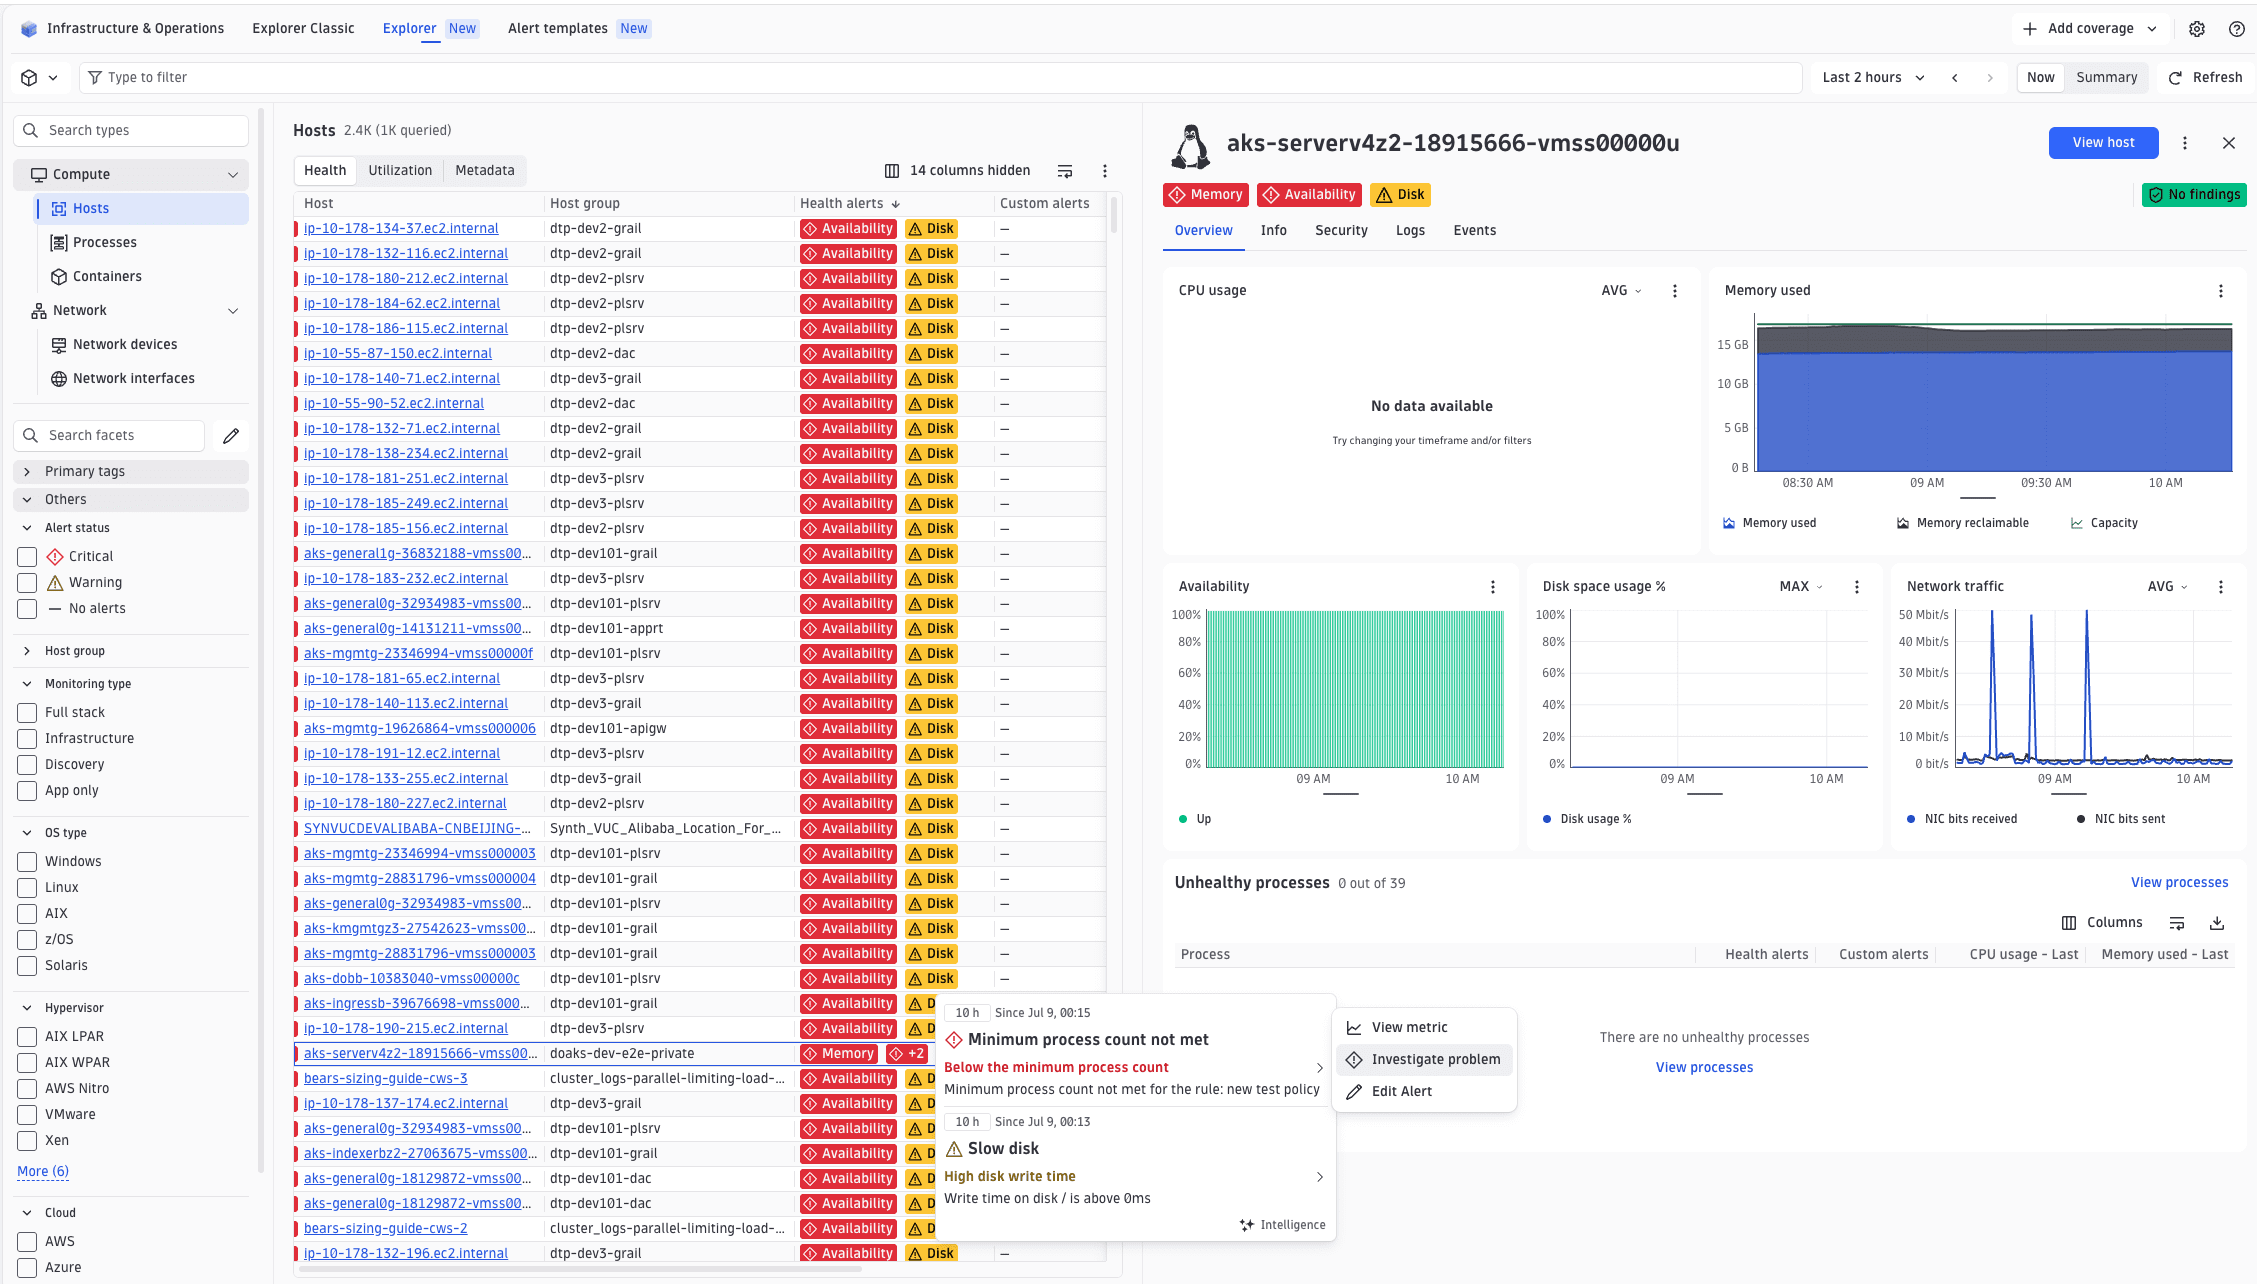The image size is (2257, 1284).
Task: Open the settings gear icon
Action: pos(2196,29)
